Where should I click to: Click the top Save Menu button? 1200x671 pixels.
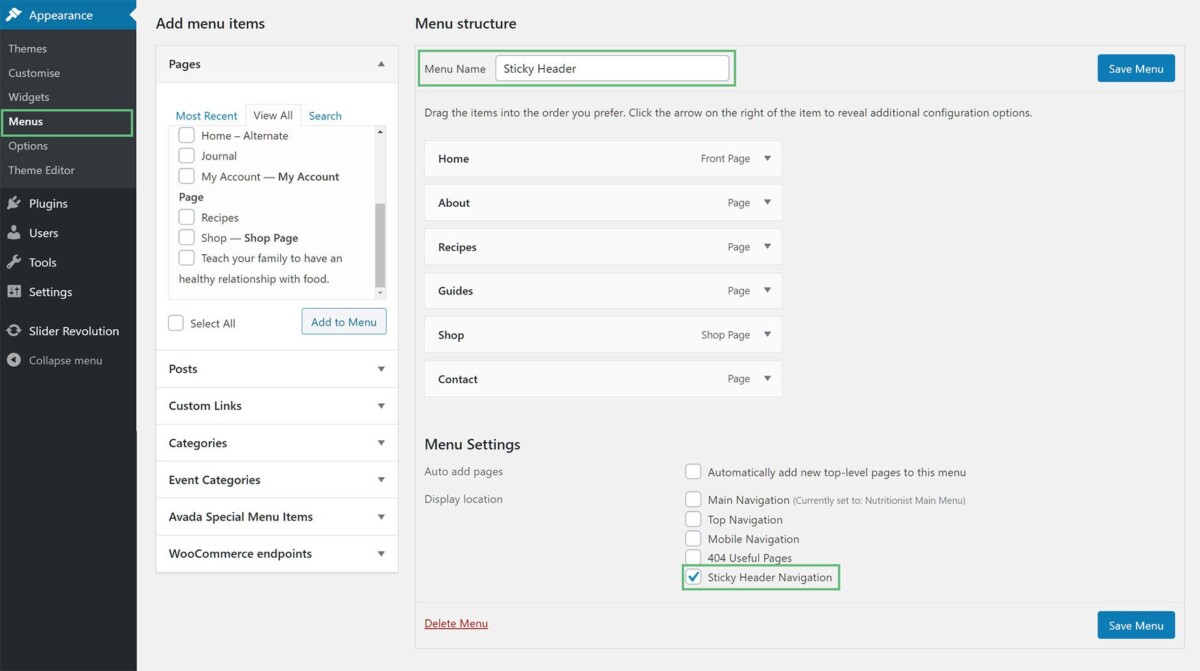click(1136, 69)
